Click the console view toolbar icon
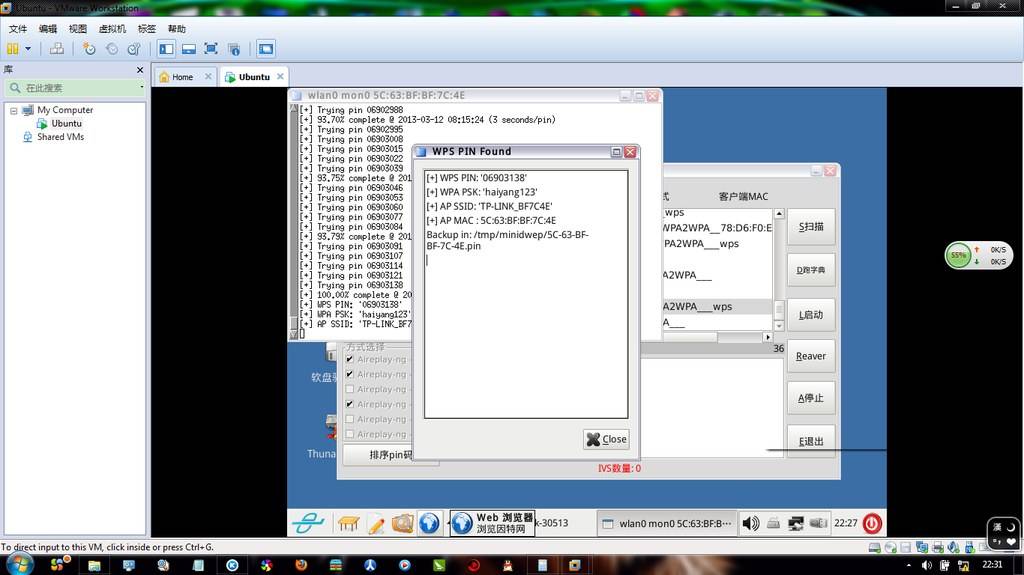 [266, 48]
